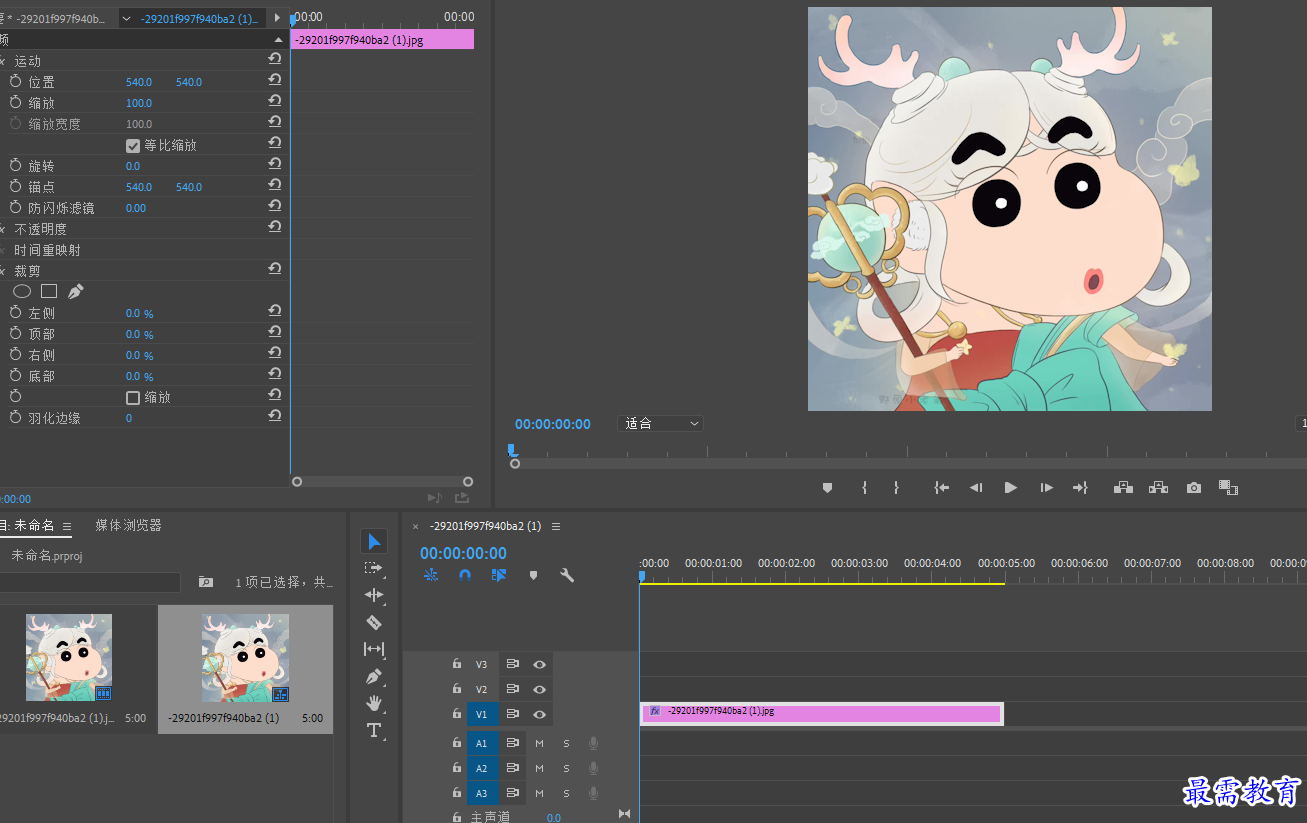Solo audio track A2
Viewport: 1307px width, 823px height.
(566, 768)
